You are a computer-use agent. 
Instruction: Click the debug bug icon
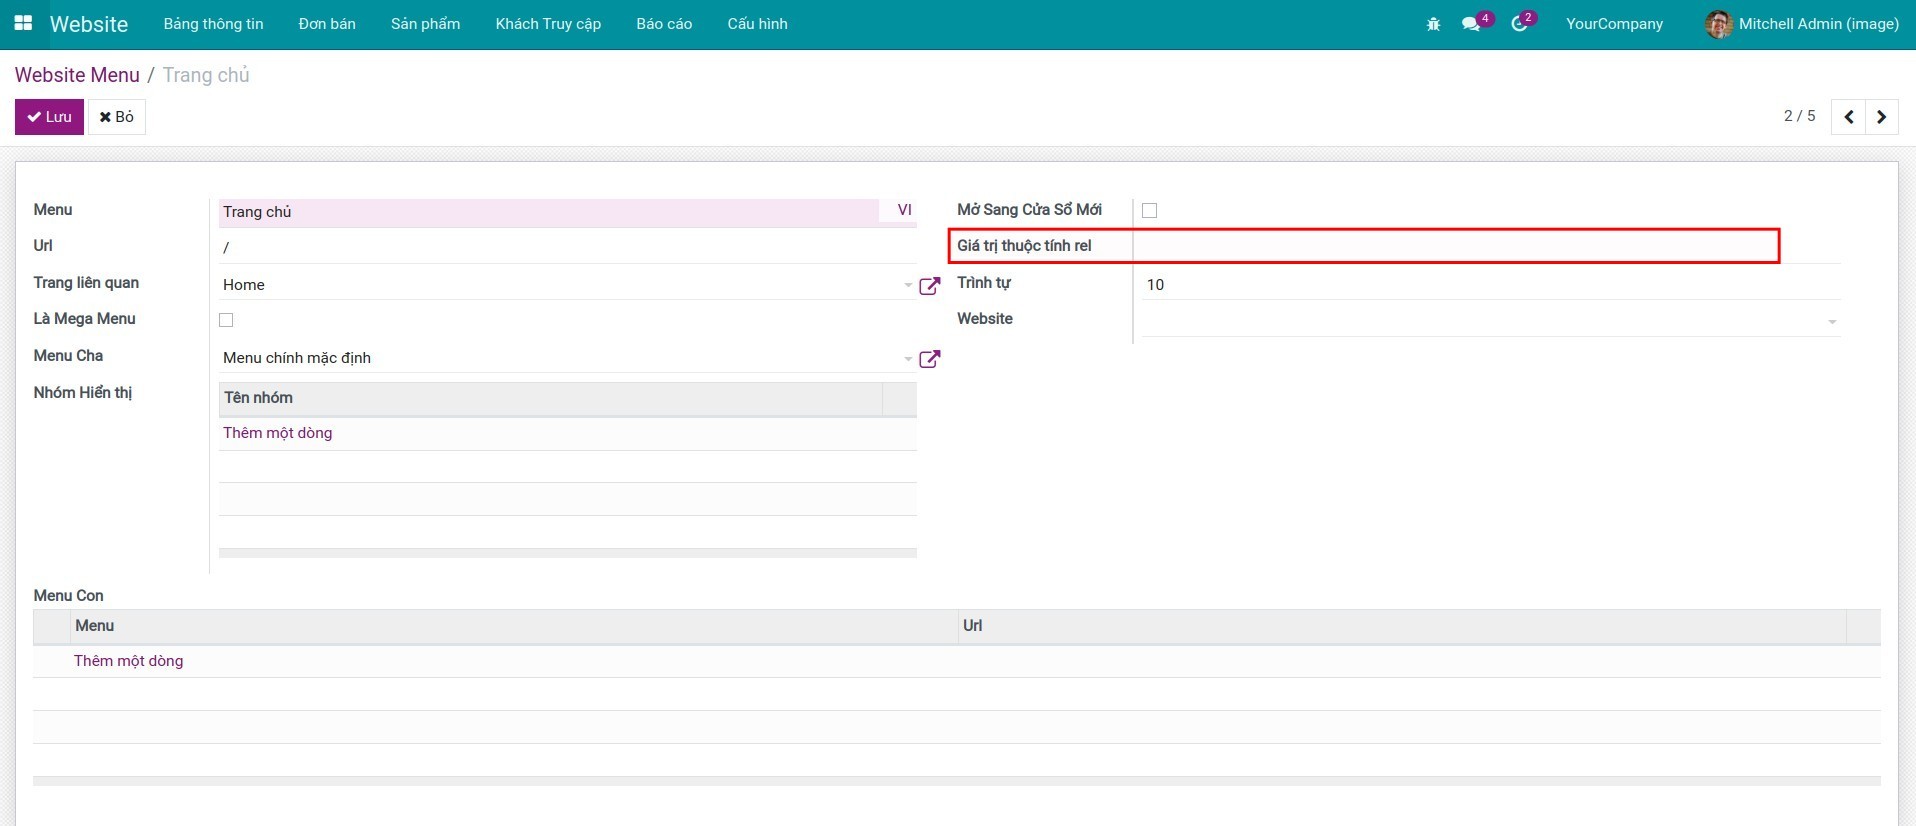[x=1433, y=24]
